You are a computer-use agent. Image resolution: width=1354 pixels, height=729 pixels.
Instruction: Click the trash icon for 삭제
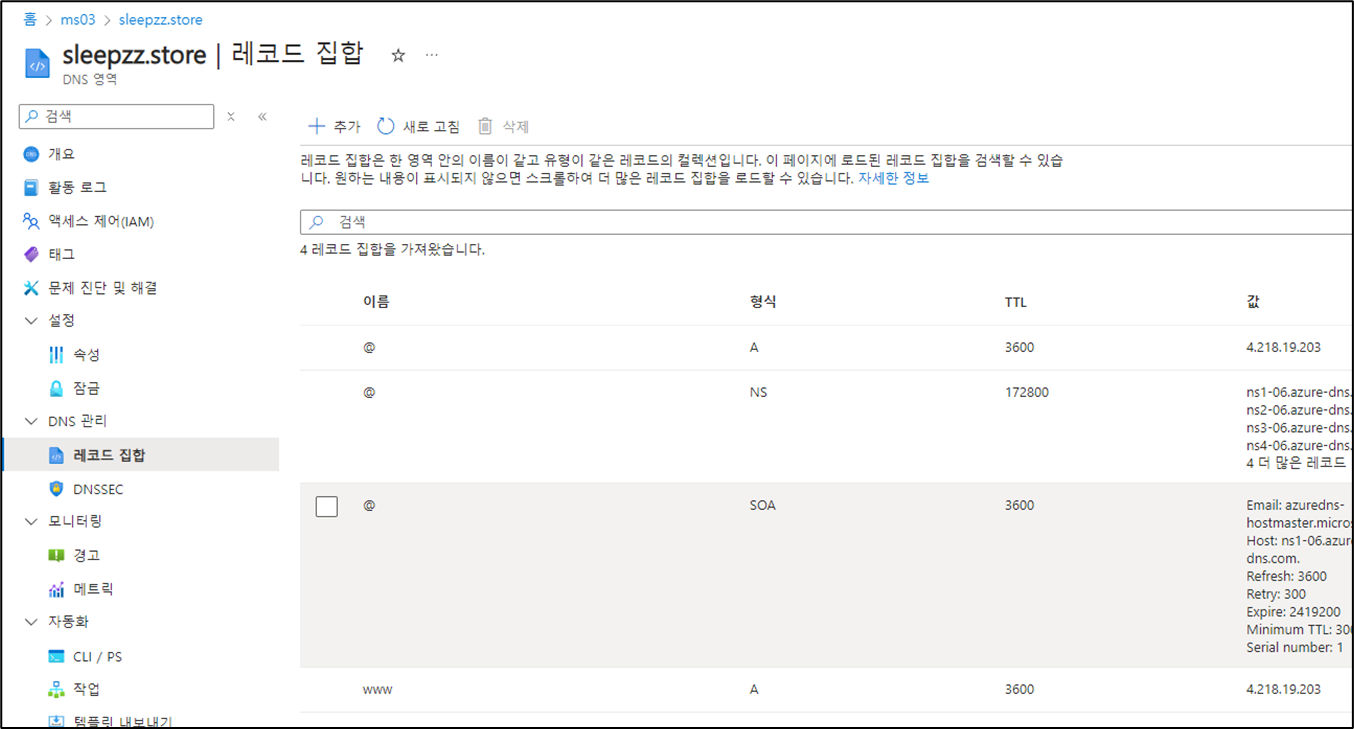(485, 126)
